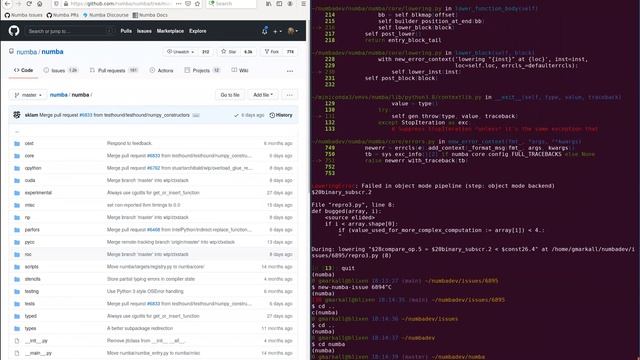Open the browser library icon
This screenshot has height=360, width=640.
(x=269, y=4)
